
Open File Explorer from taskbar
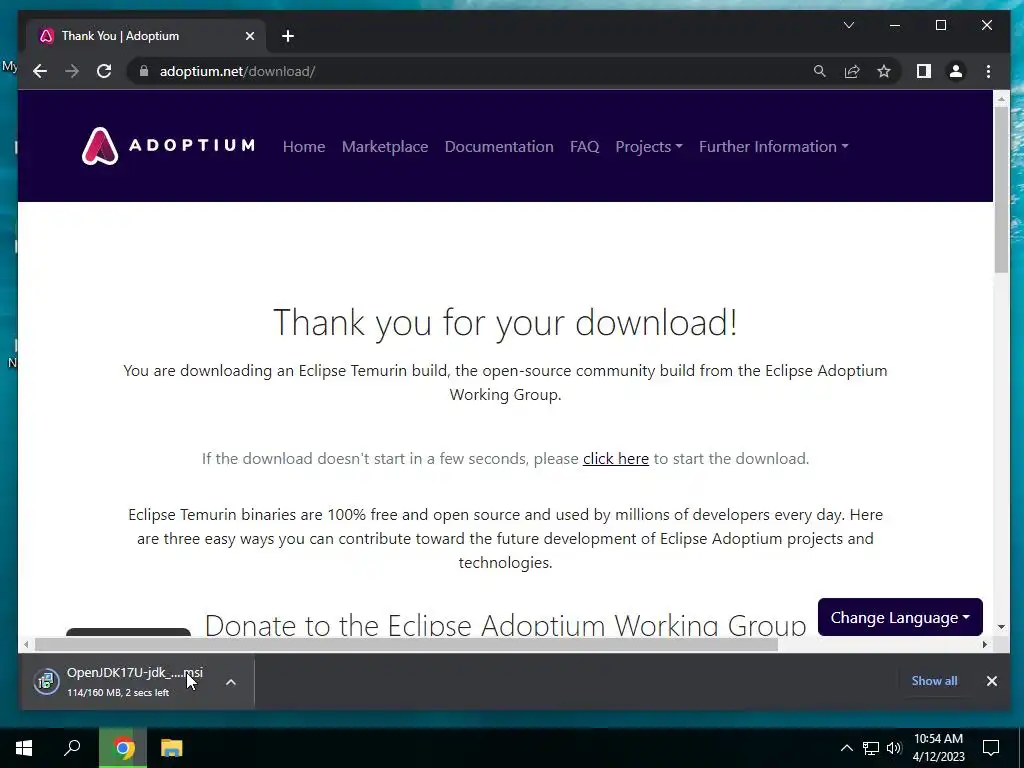[172, 748]
